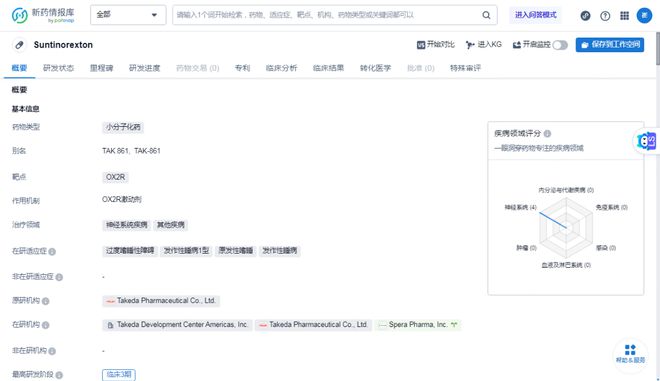
Task: Click info icon next to 在研适应症
Action: tap(52, 252)
